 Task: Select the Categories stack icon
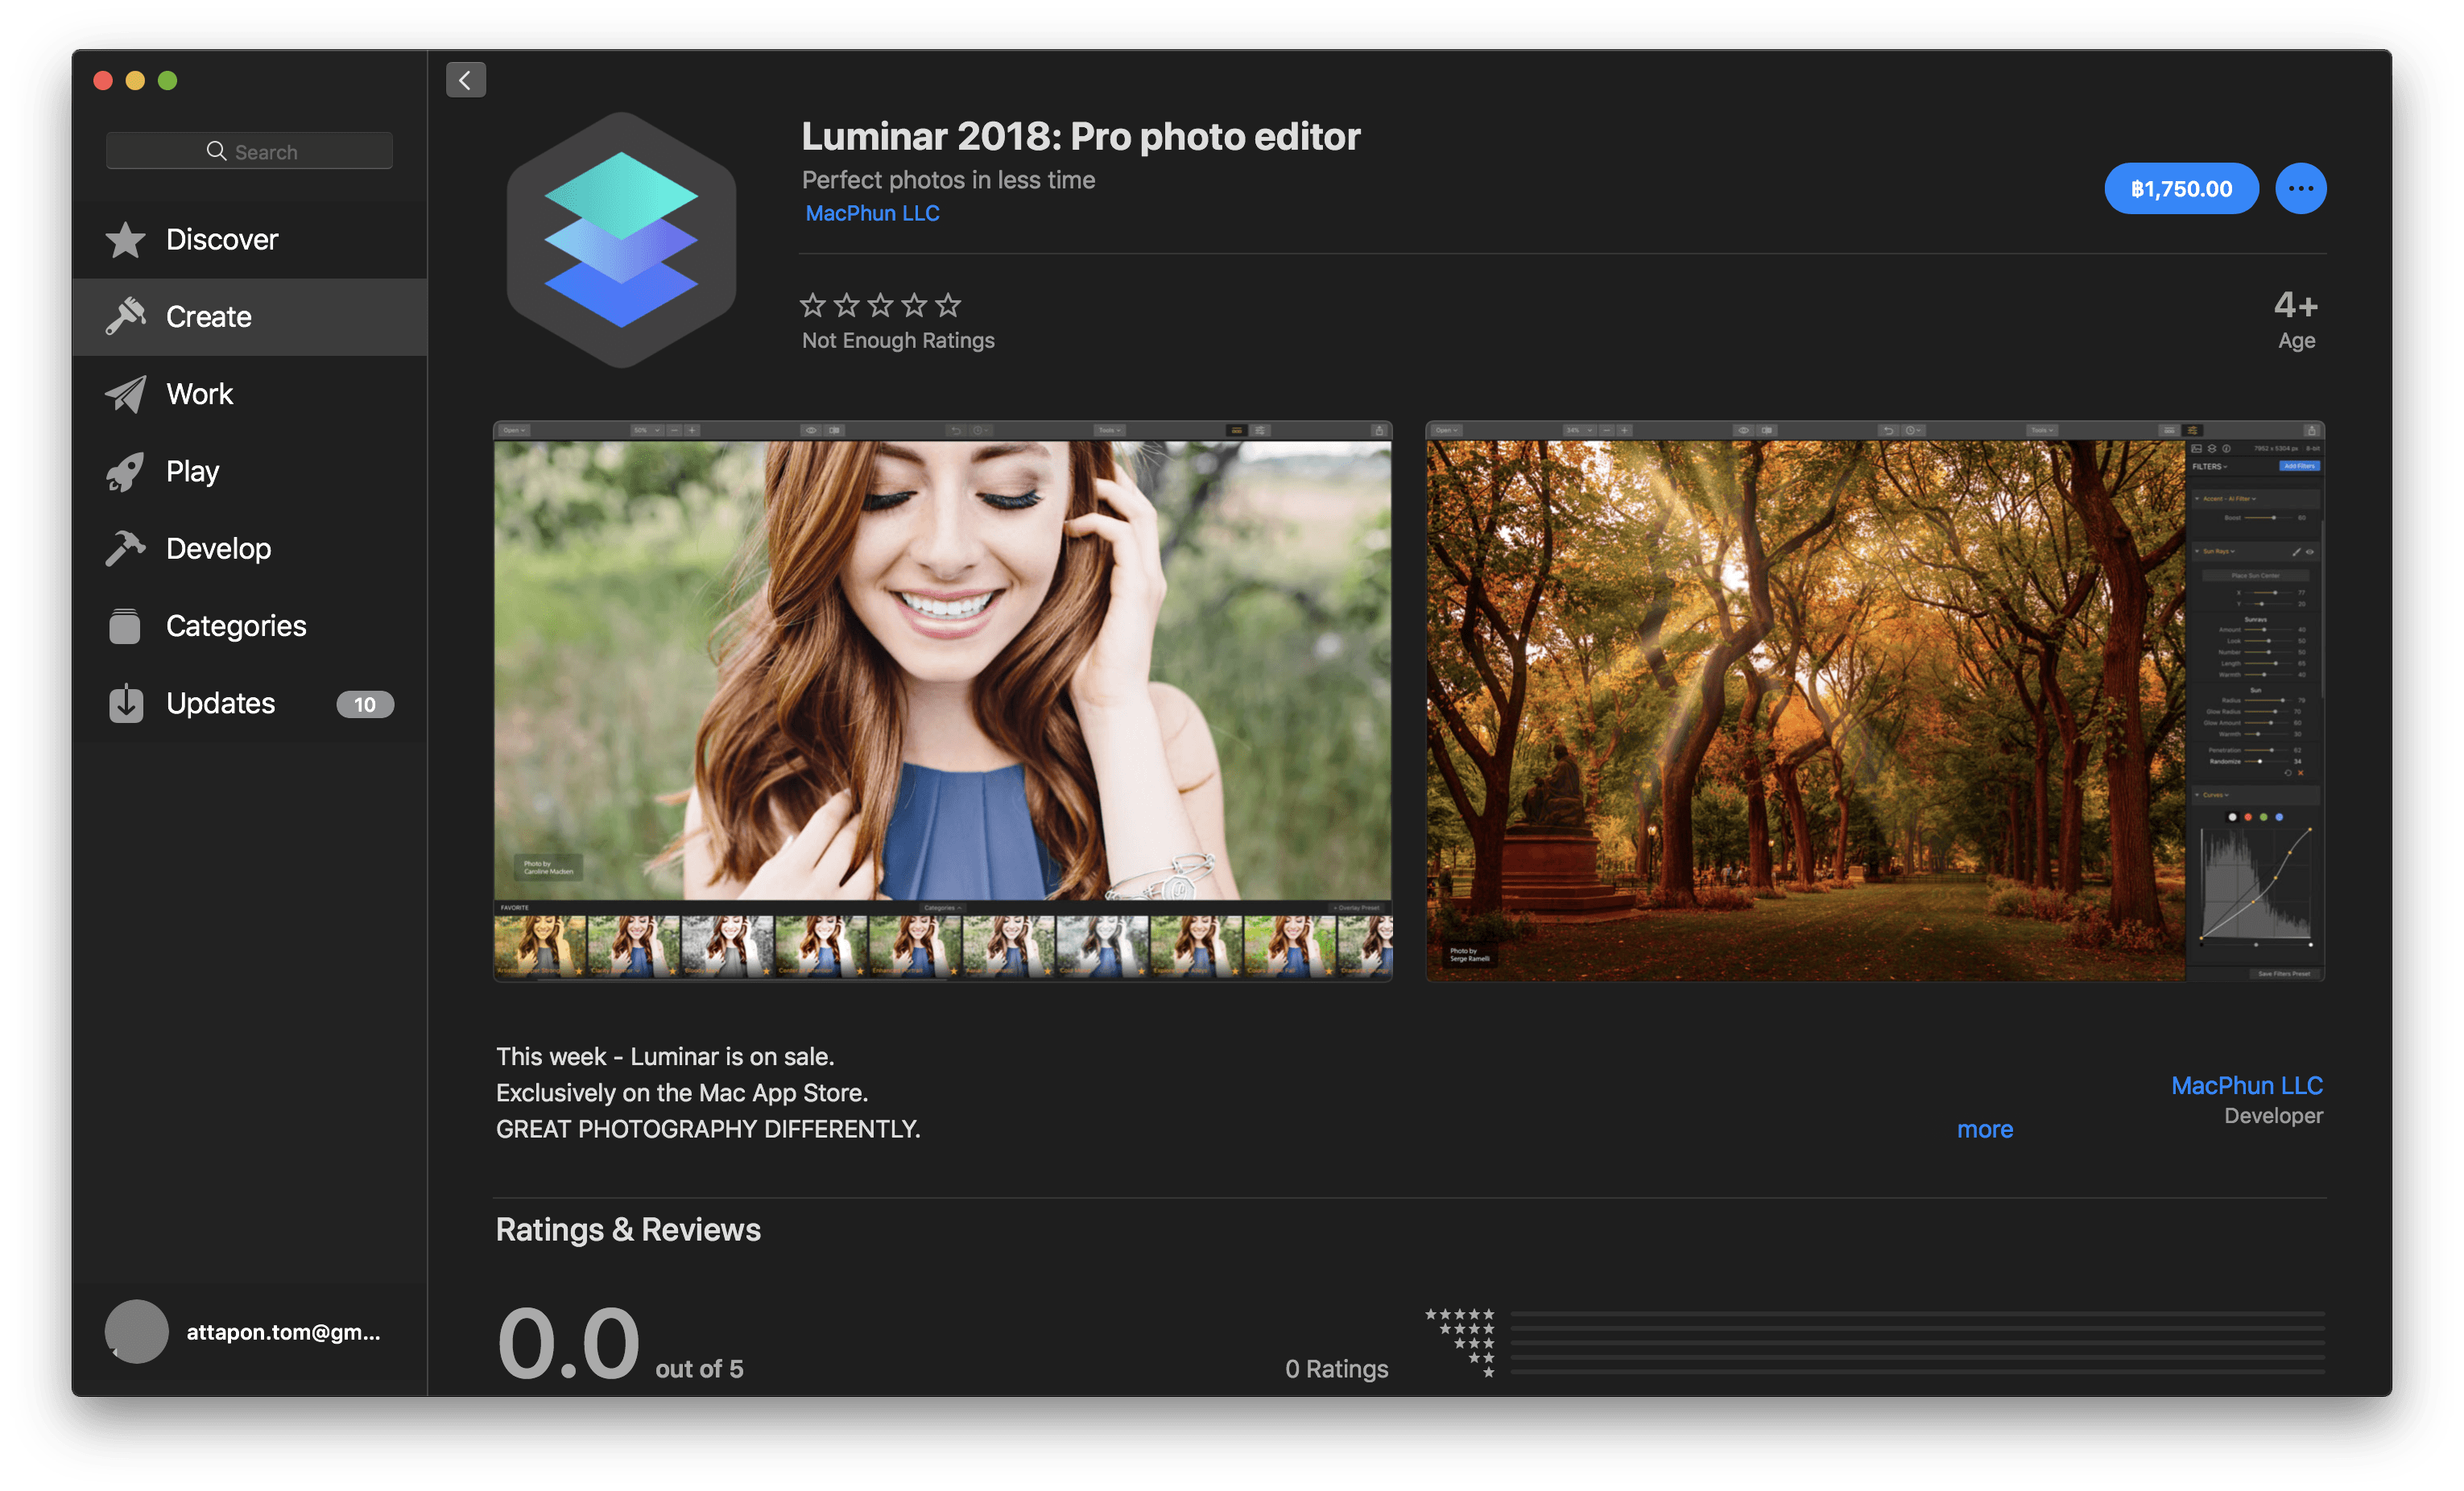click(x=125, y=626)
